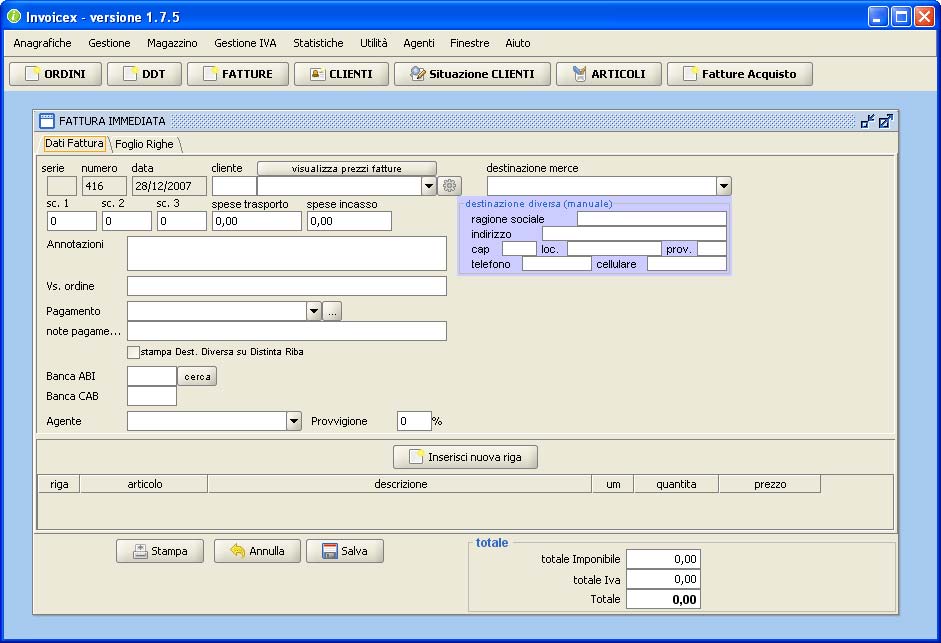Click the quantita column header

tap(676, 484)
